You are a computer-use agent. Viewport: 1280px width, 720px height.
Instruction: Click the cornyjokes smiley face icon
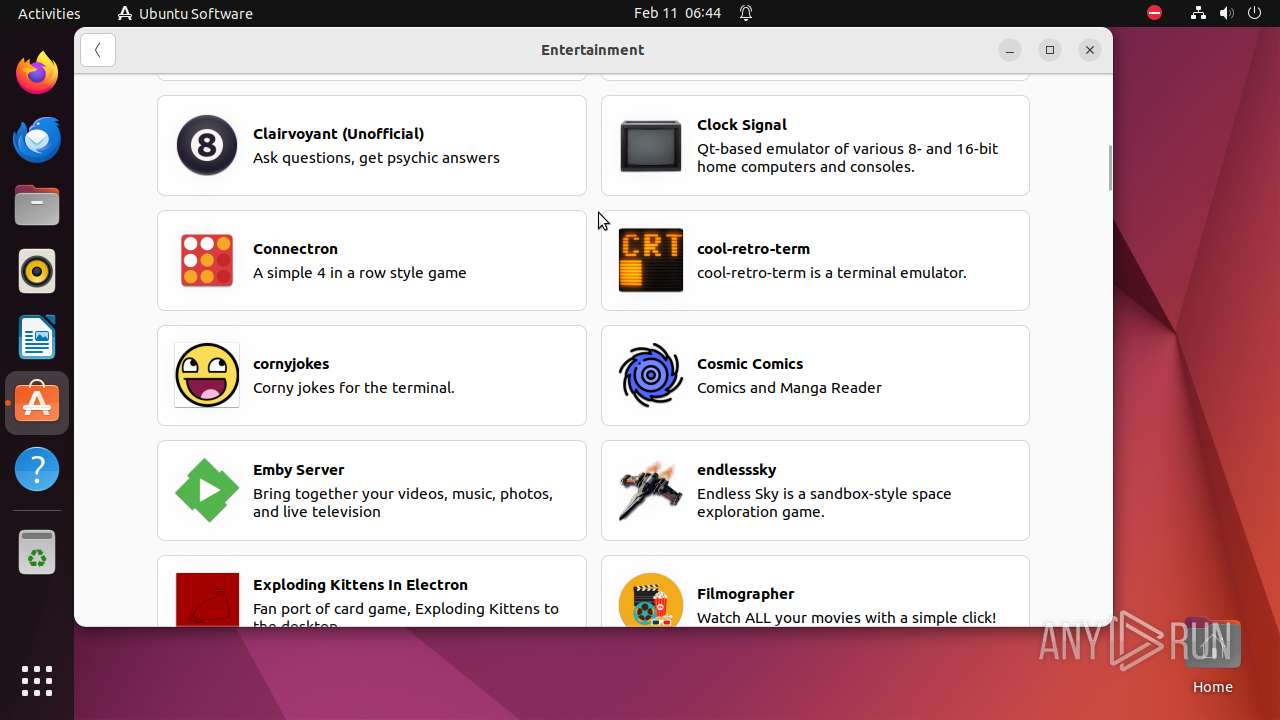207,375
